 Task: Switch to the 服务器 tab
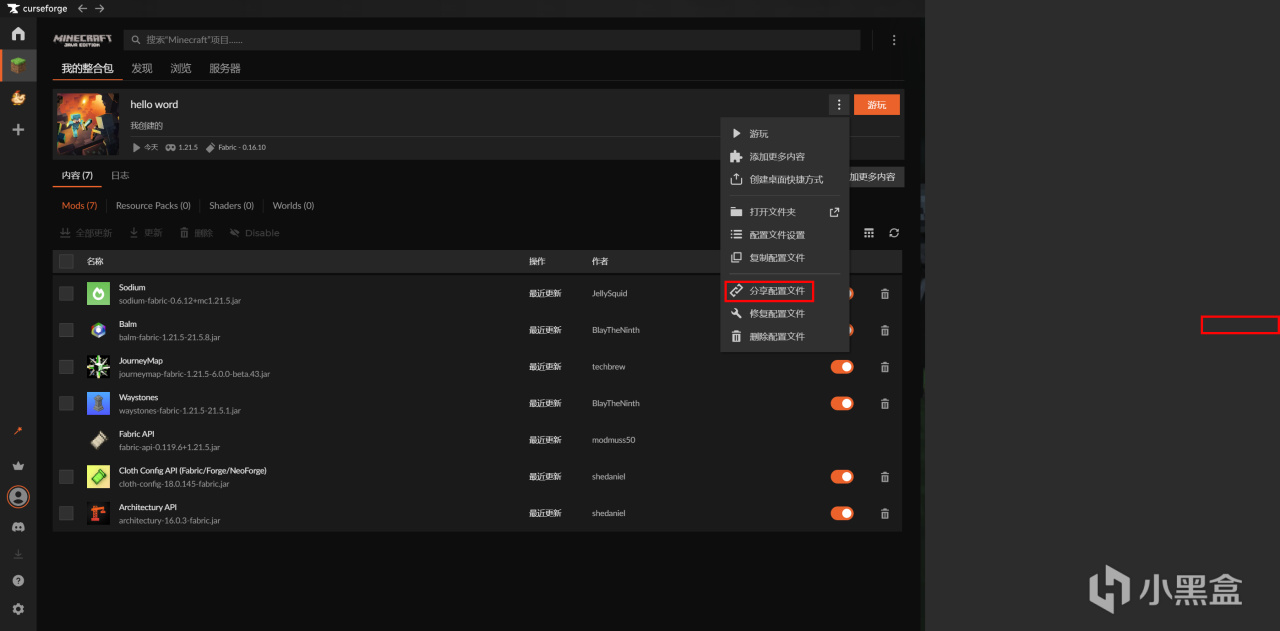[x=225, y=69]
